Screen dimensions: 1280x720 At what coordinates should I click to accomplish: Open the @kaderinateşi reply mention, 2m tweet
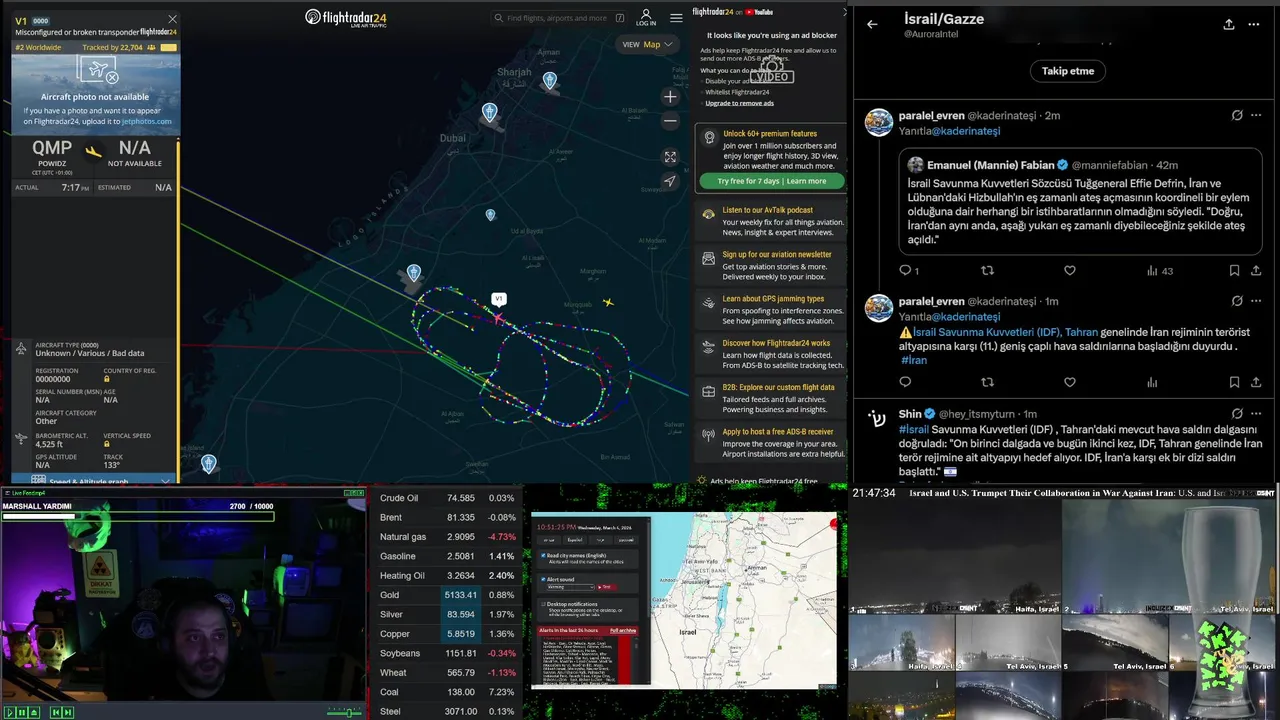click(x=966, y=130)
